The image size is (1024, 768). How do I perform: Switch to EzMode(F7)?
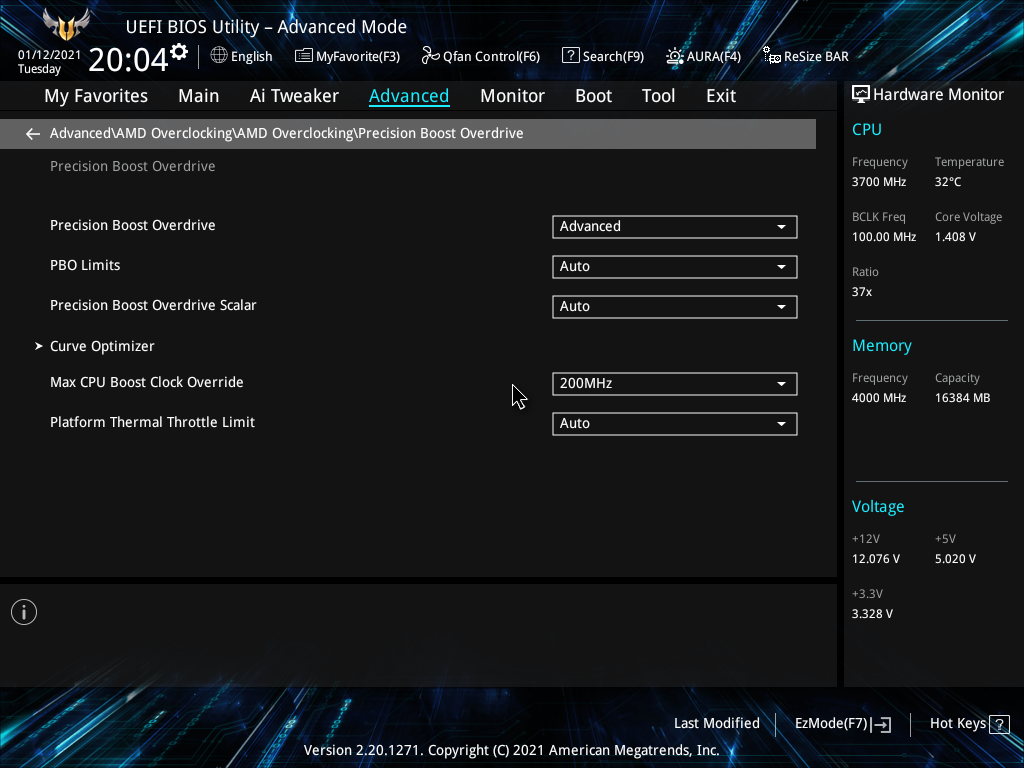(842, 724)
